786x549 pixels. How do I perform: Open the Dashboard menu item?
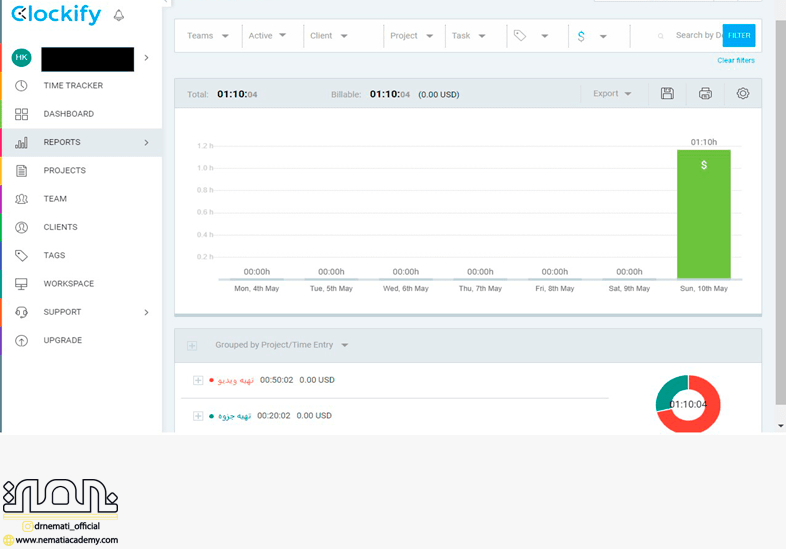coord(68,114)
